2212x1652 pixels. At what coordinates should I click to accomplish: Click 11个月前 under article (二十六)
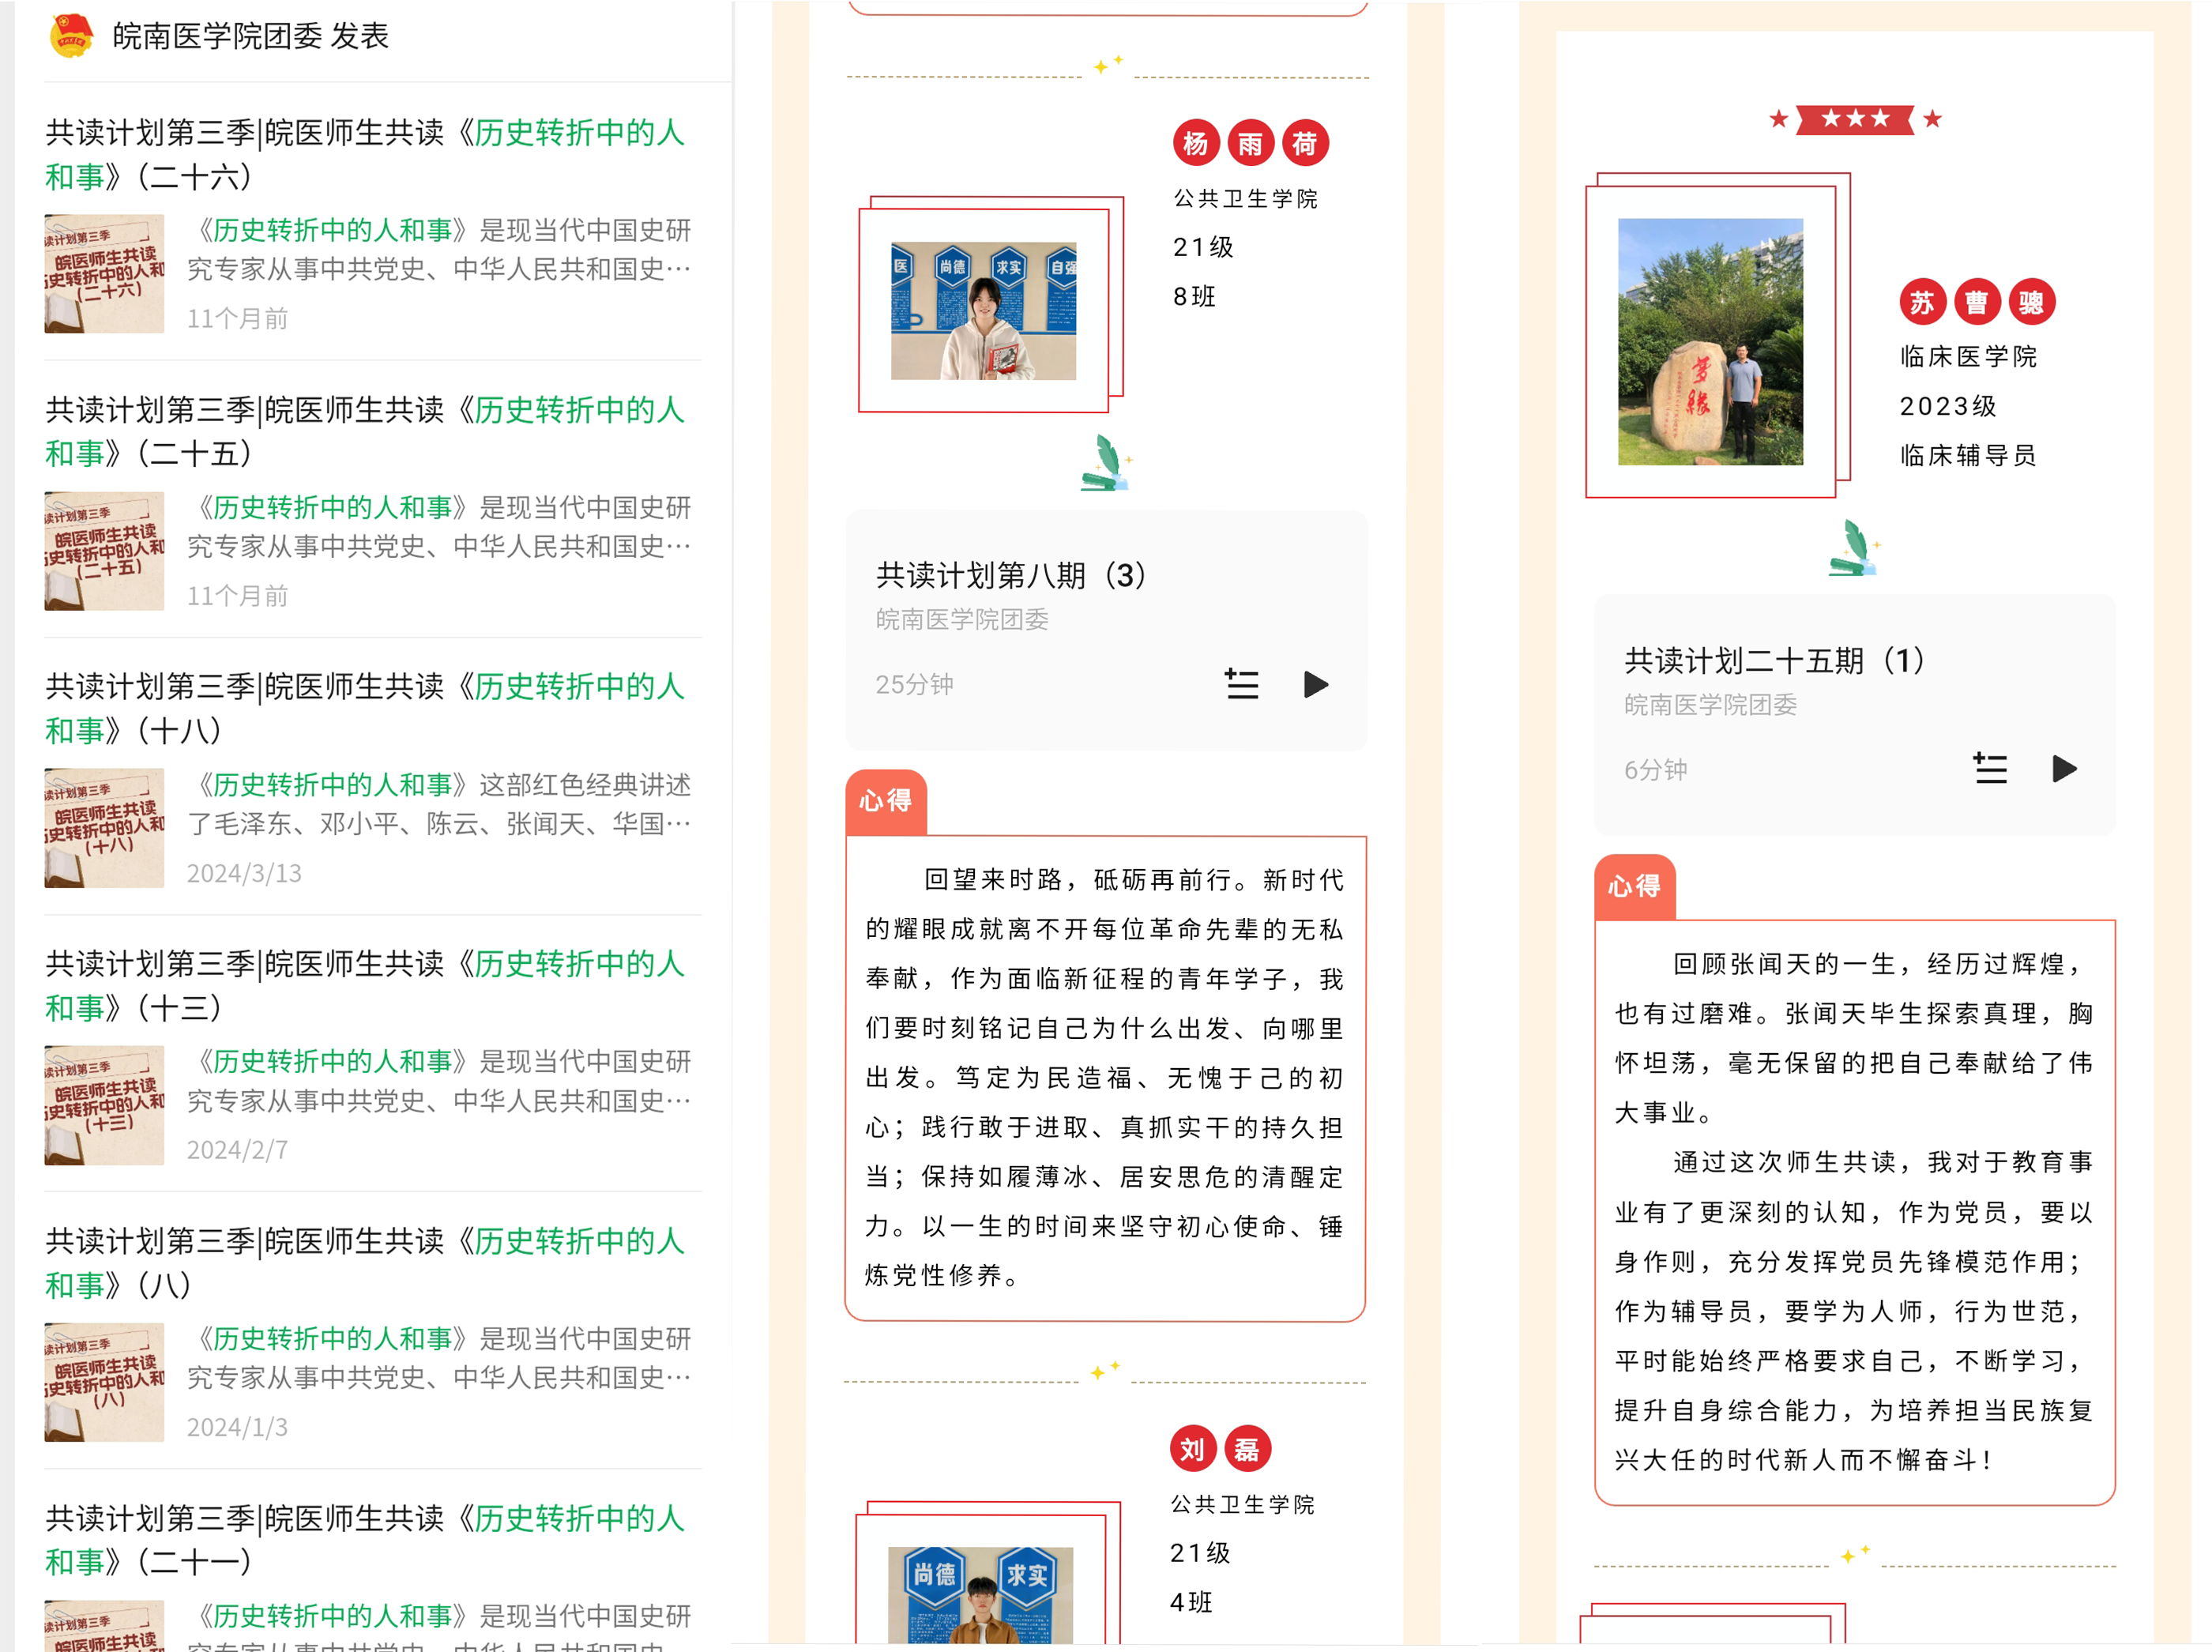237,319
